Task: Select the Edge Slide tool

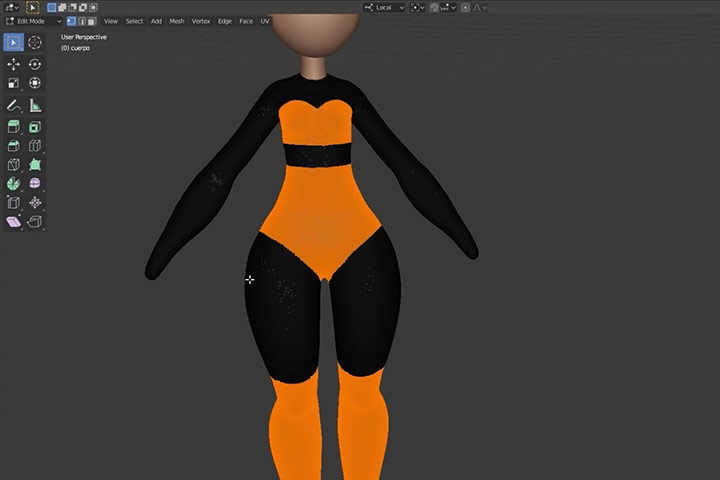Action: pyautogui.click(x=13, y=203)
